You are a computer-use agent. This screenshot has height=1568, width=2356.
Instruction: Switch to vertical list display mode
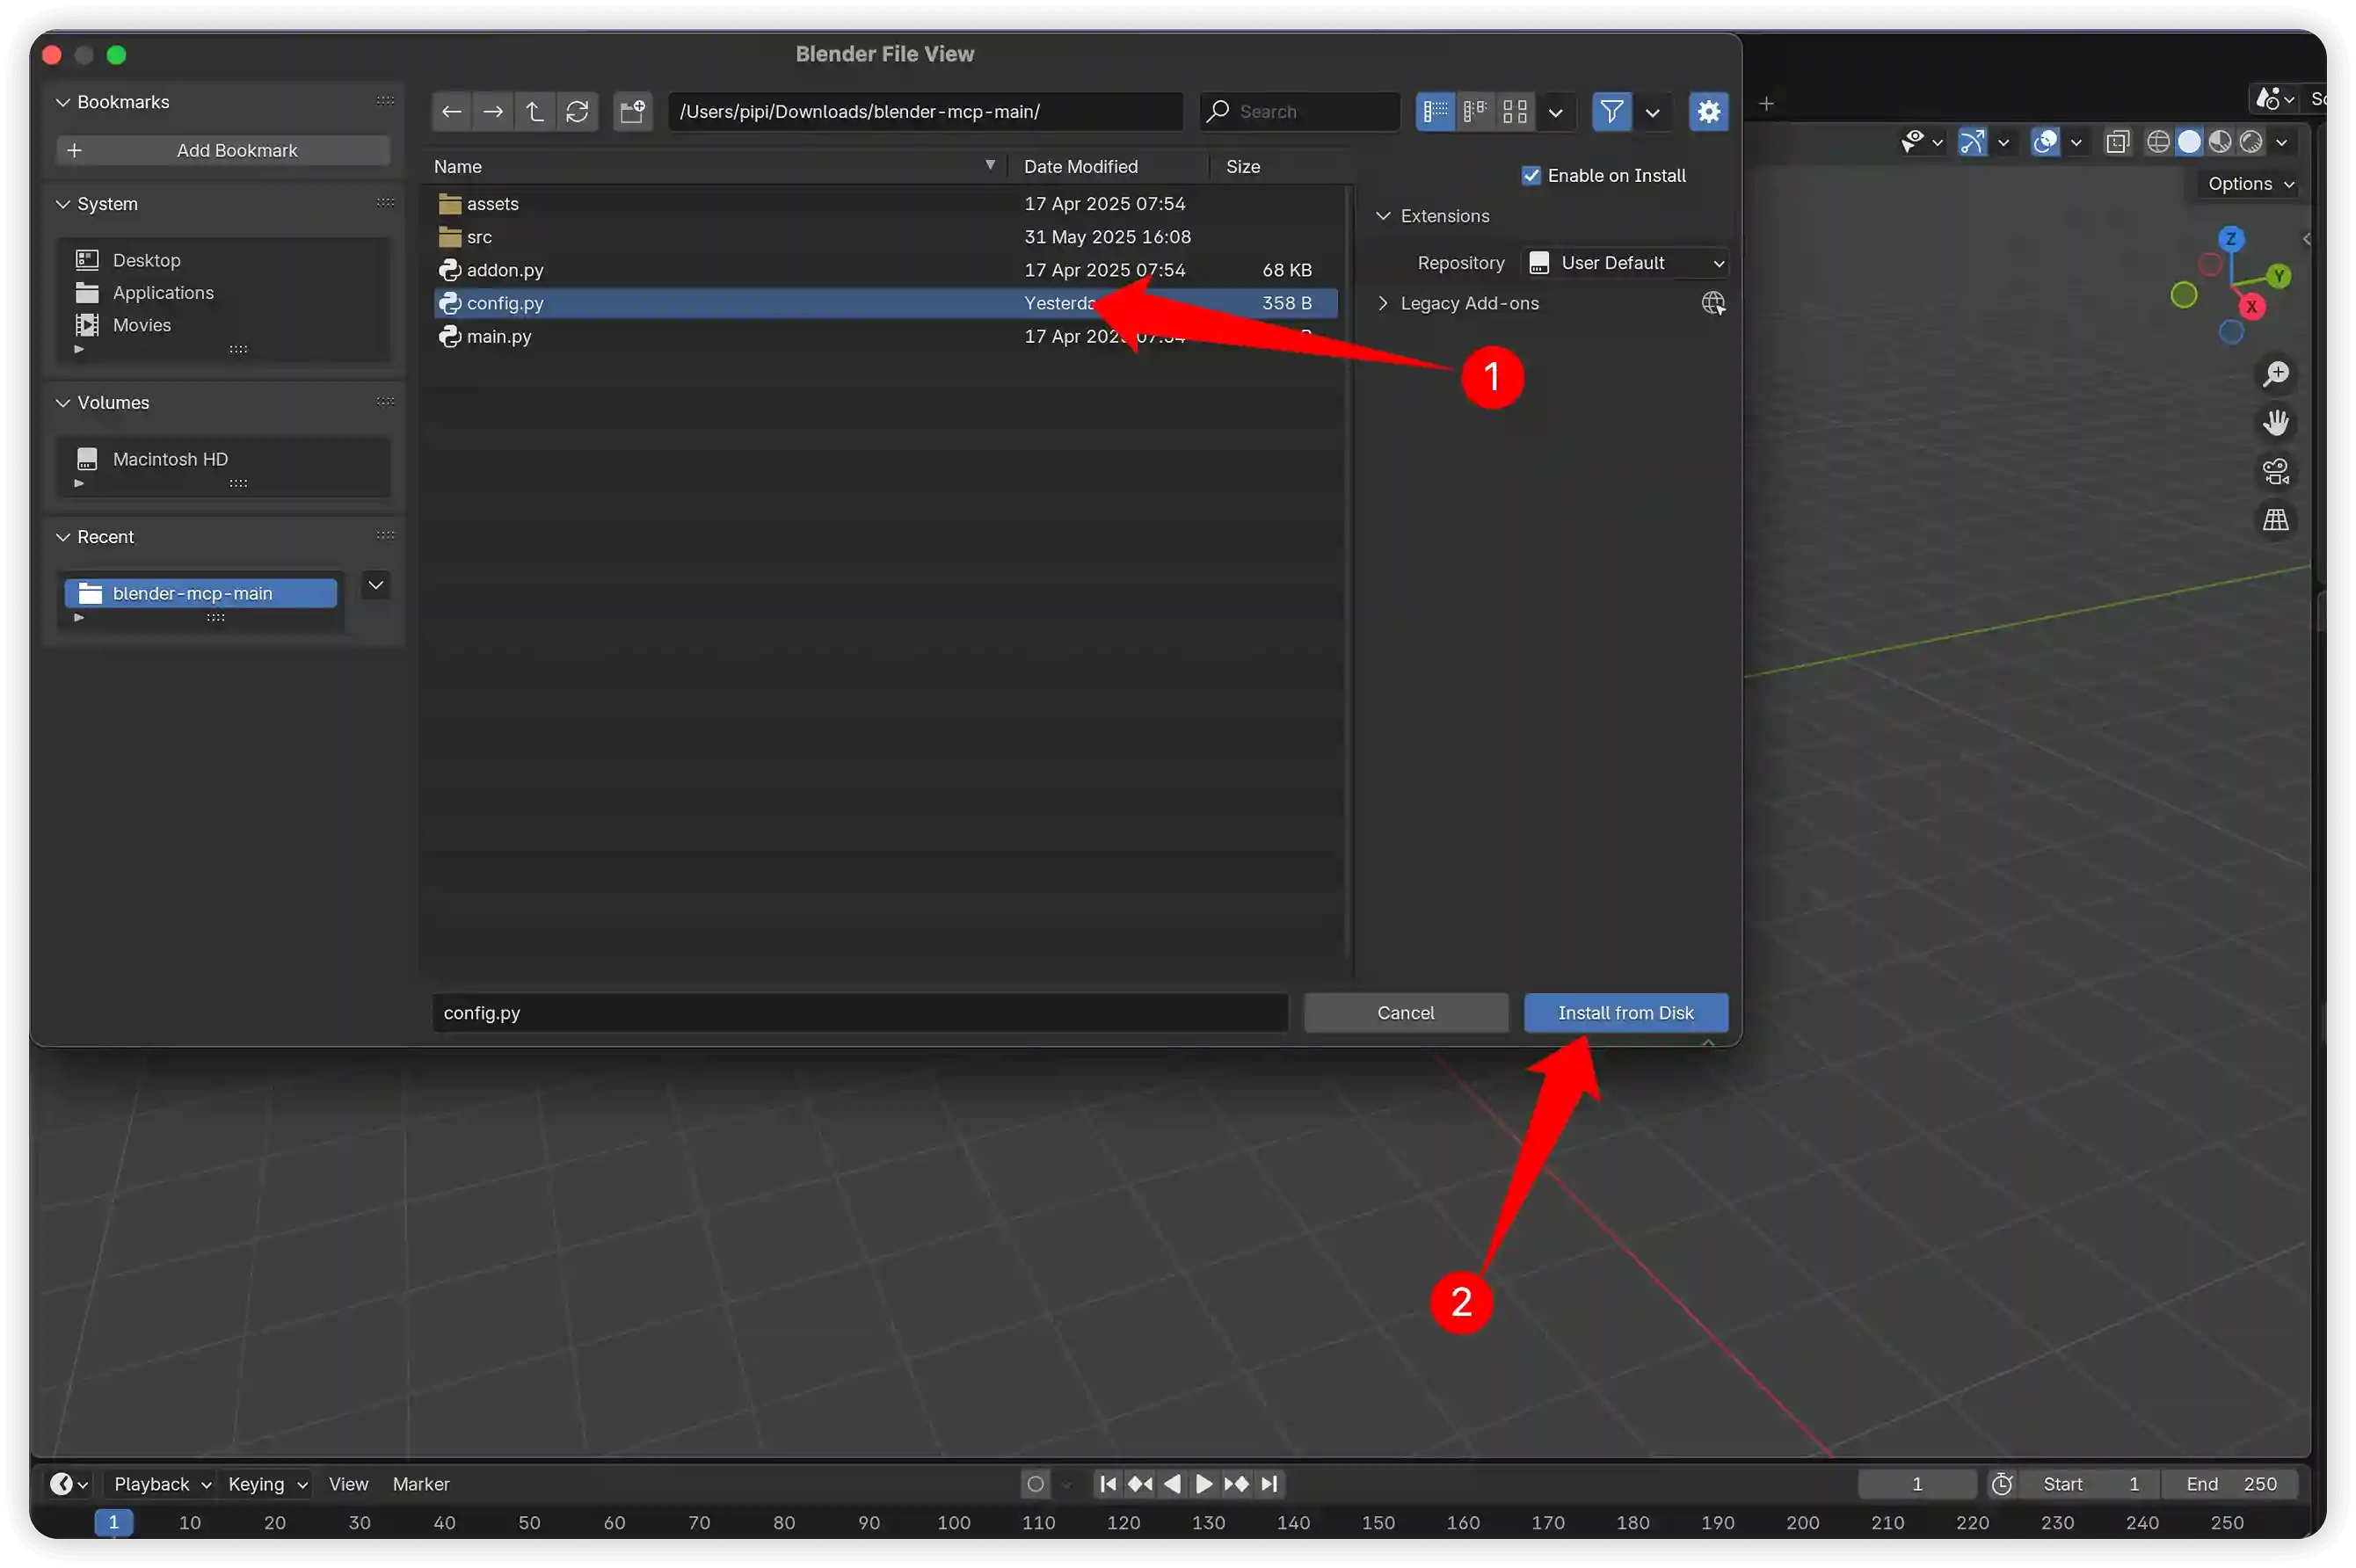pos(1435,111)
